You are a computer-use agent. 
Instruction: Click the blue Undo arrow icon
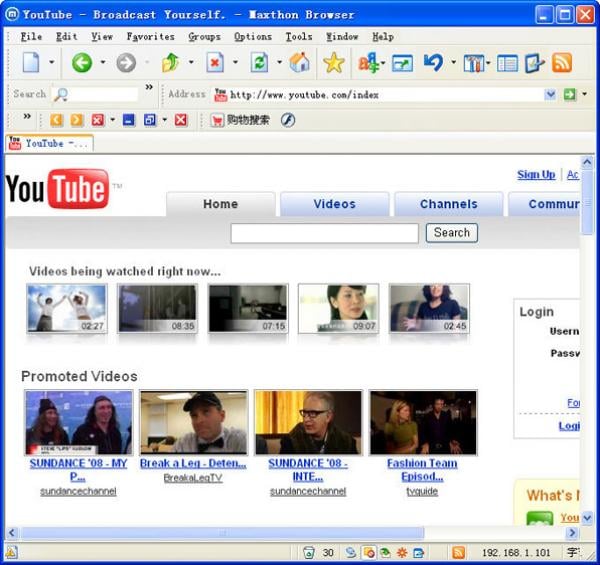coord(433,63)
